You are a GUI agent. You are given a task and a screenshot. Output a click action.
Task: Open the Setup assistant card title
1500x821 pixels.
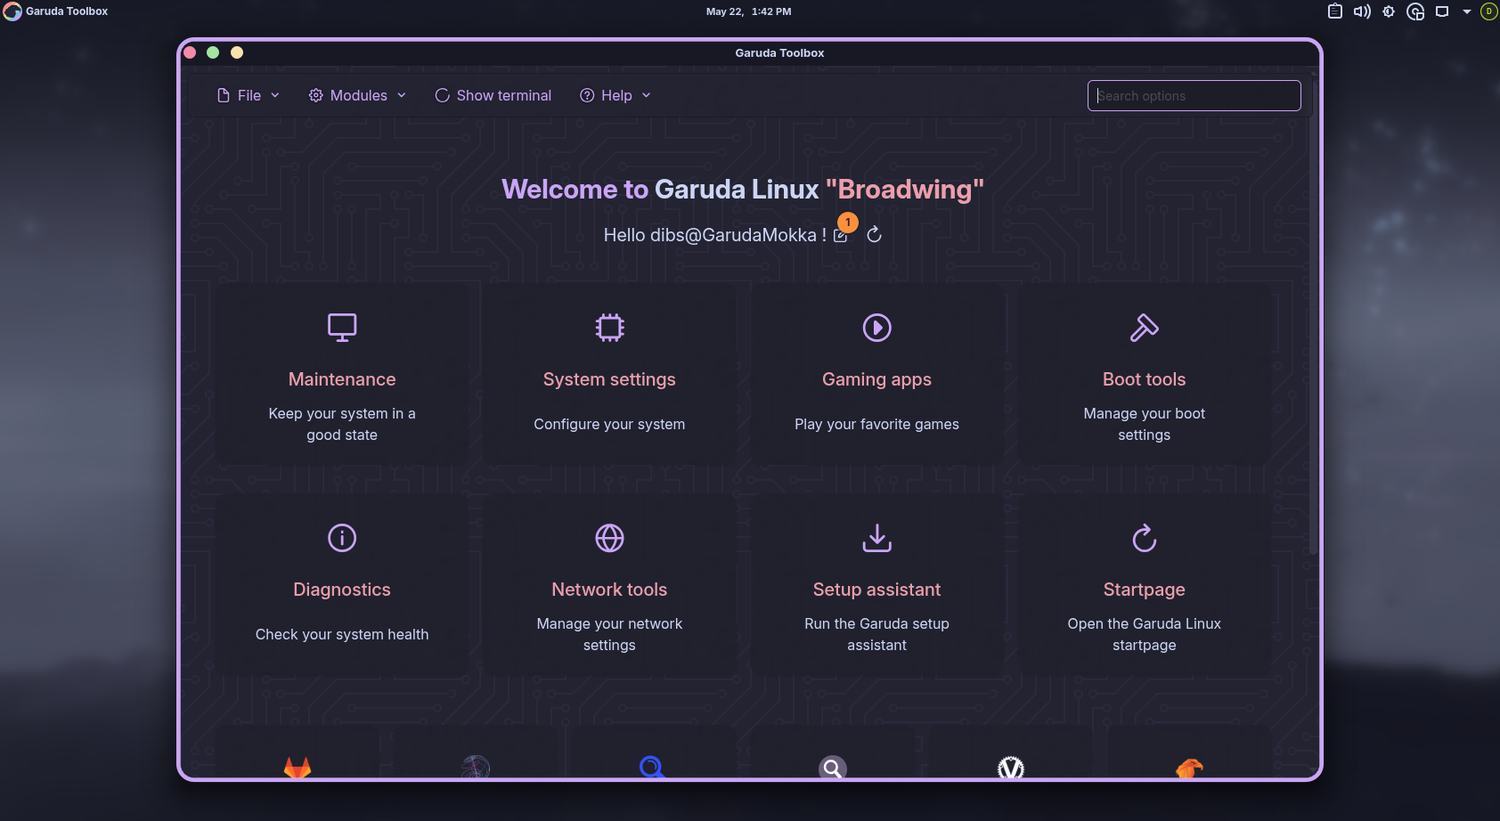(x=877, y=589)
